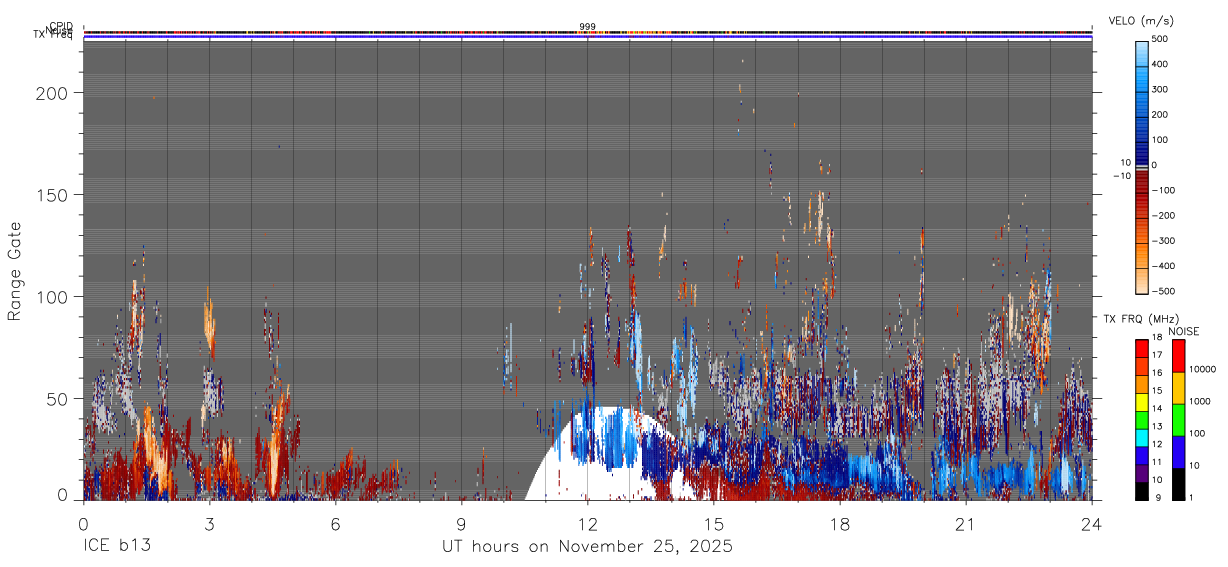Screen dimensions: 1228x567
Task: Click the 12 hour tick on time axis
Action: pos(587,524)
